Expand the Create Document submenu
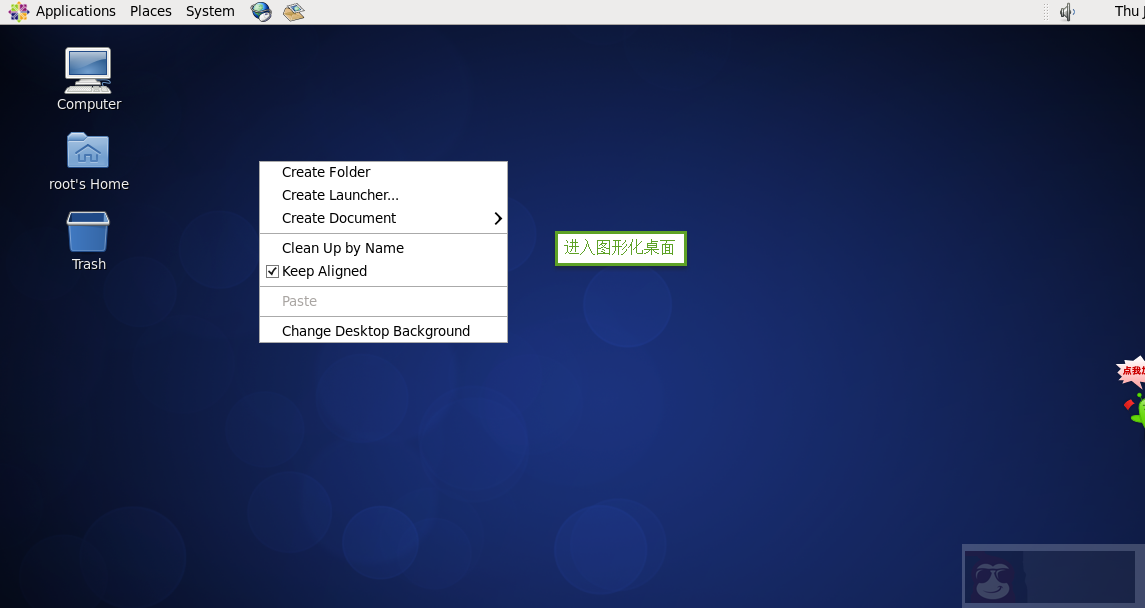The height and width of the screenshot is (608, 1145). (340, 217)
